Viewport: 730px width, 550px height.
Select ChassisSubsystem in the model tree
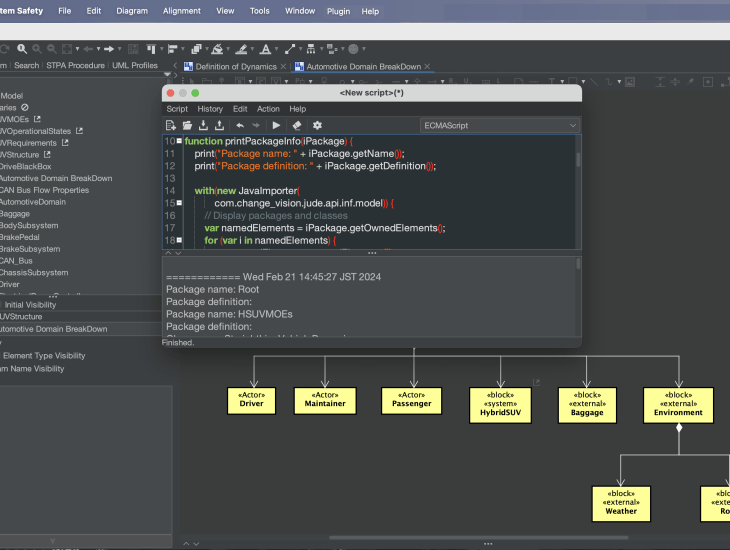coord(34,272)
